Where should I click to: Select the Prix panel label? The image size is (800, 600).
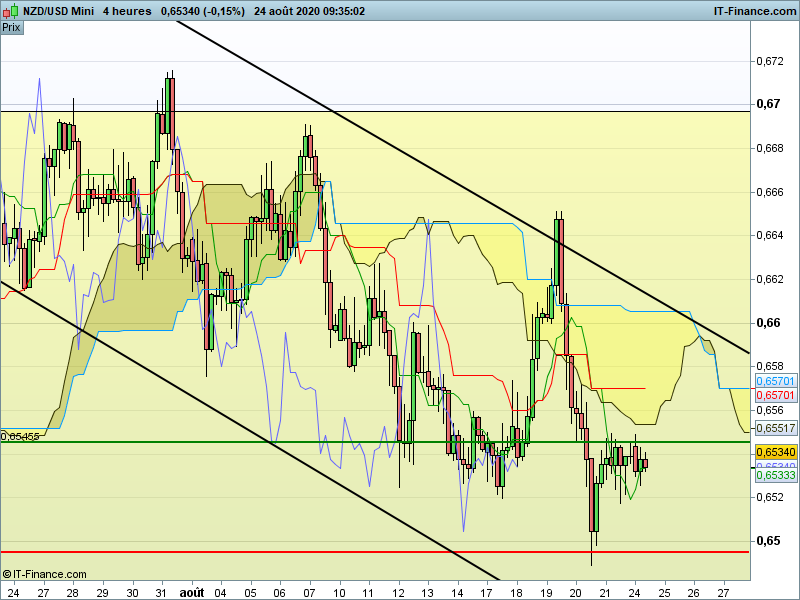pos(12,28)
